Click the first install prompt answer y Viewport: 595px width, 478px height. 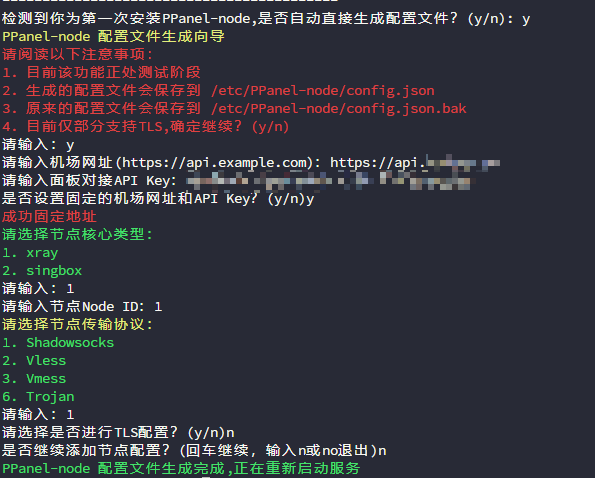(x=526, y=19)
